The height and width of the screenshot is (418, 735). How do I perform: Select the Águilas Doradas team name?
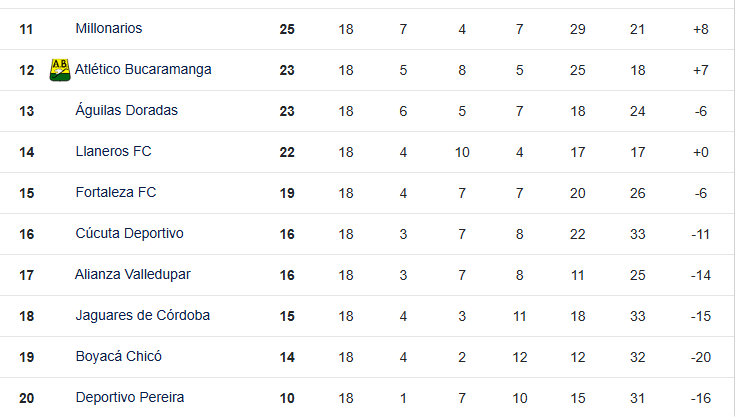(126, 111)
